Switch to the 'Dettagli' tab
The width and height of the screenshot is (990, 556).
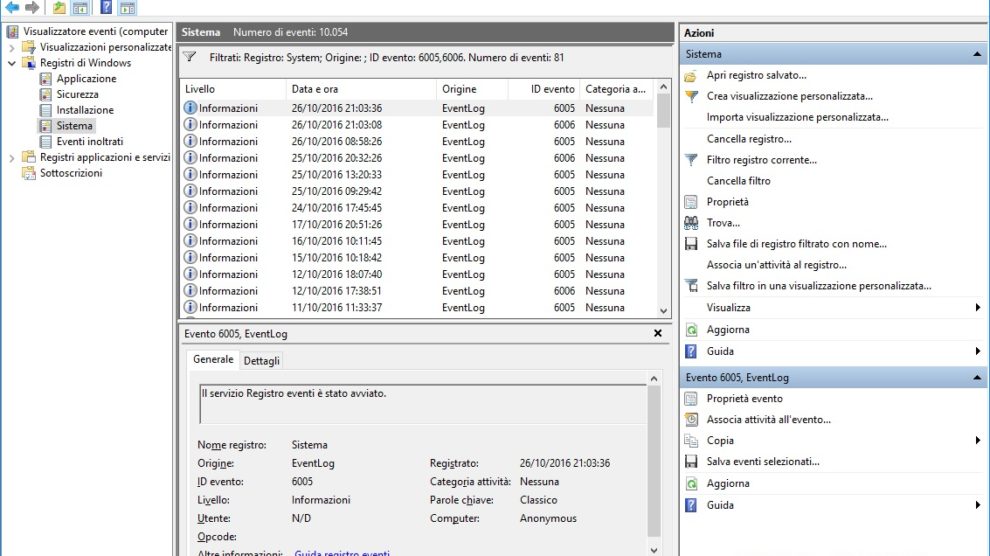tap(262, 360)
